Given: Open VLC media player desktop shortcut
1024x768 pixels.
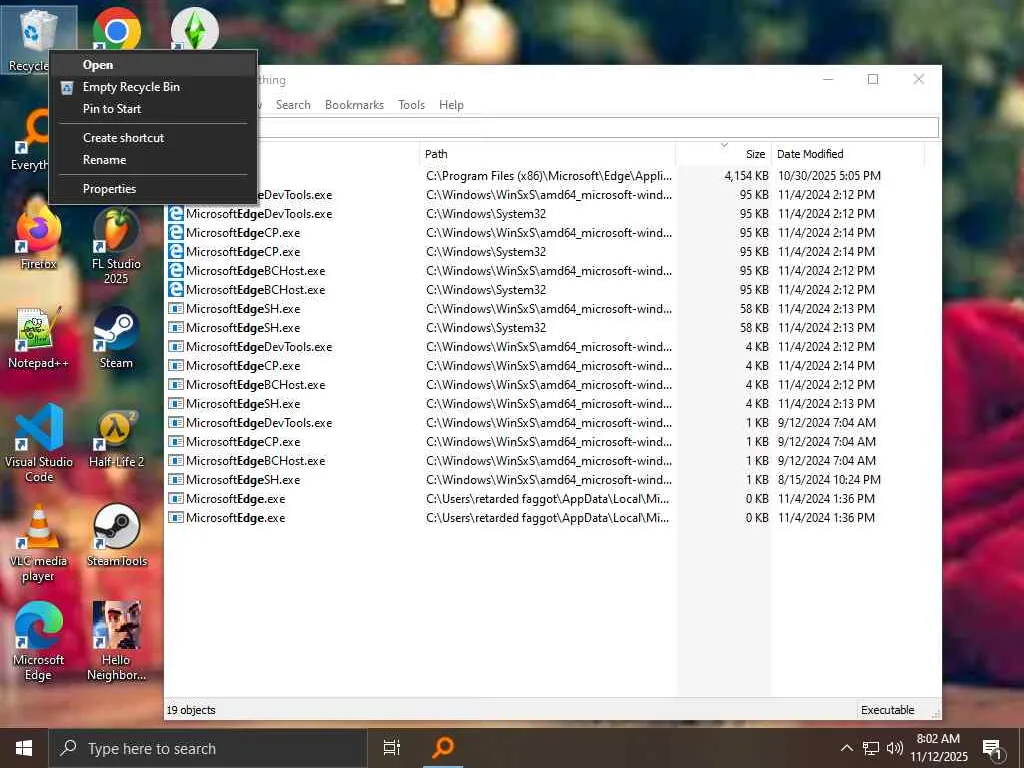Looking at the screenshot, I should pos(39,543).
